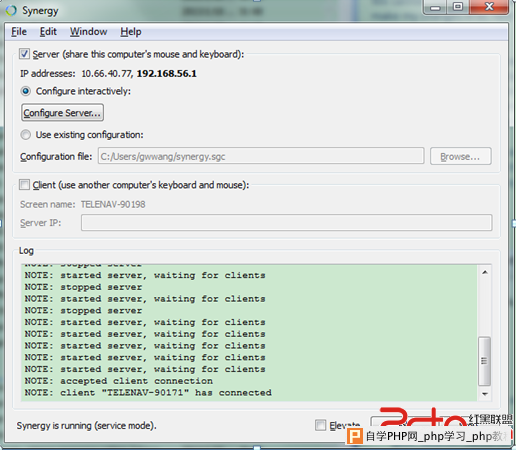Image resolution: width=516 pixels, height=450 pixels.
Task: Click screen name TELENAV-90198
Action: point(113,204)
